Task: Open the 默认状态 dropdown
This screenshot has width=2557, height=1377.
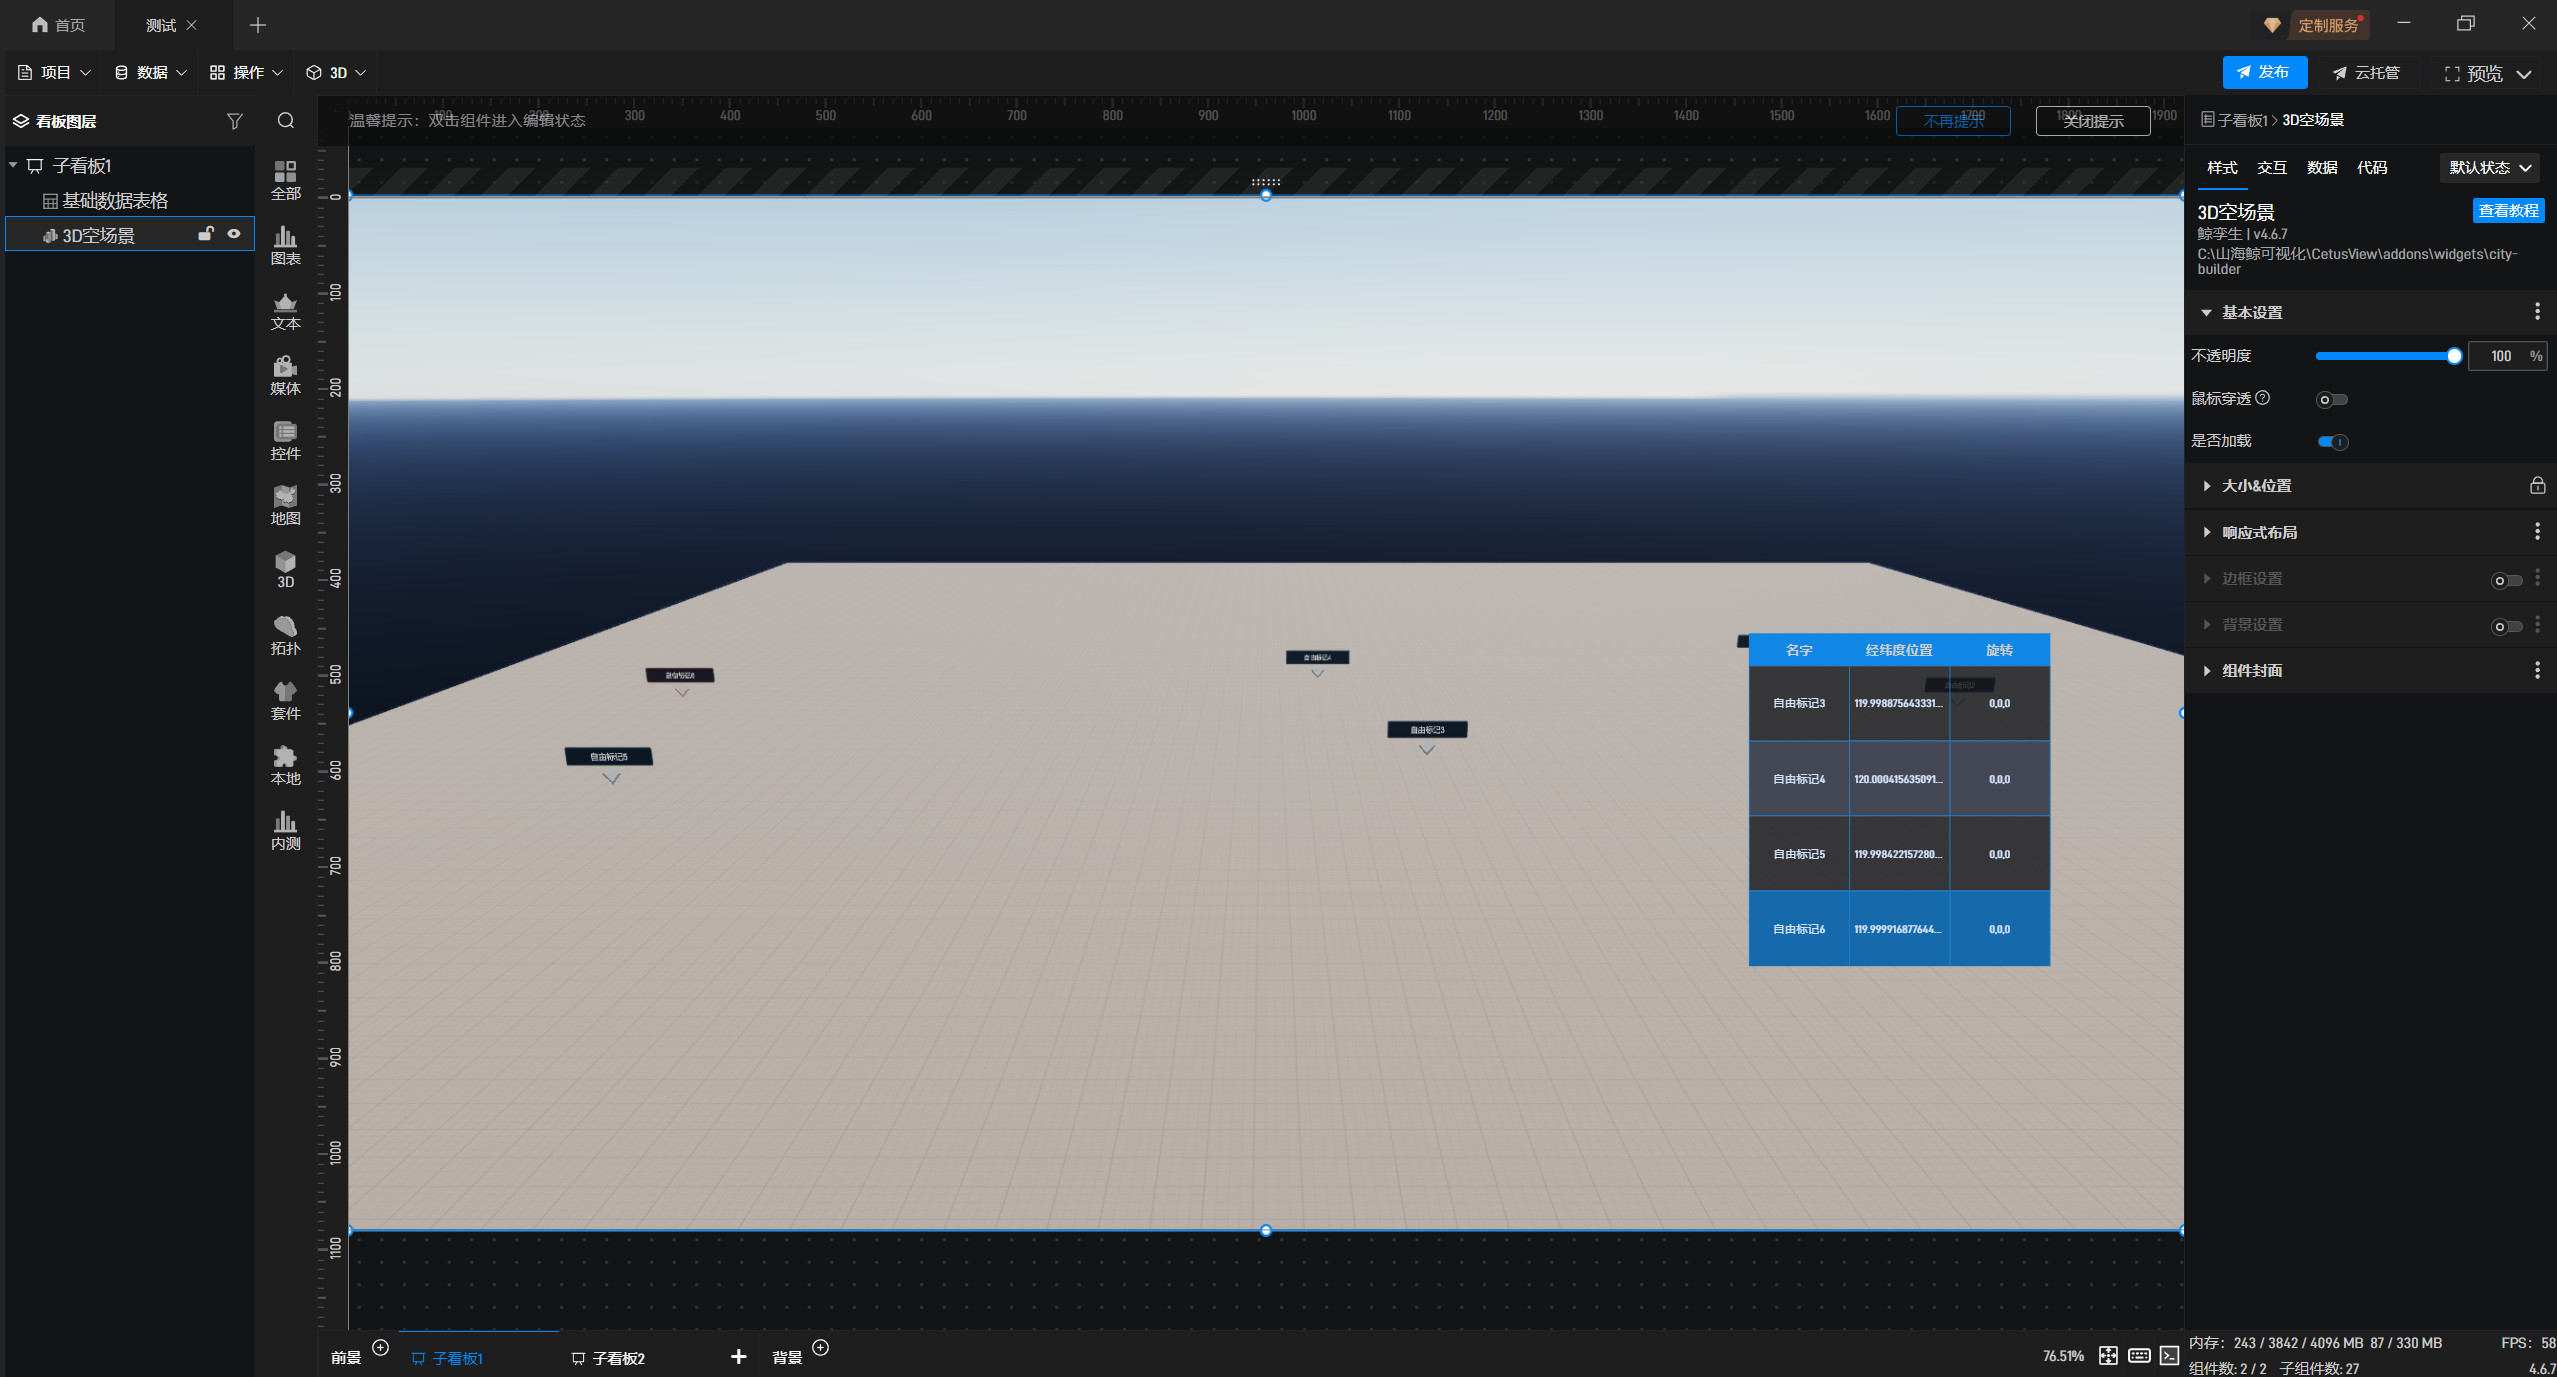Action: 2488,168
